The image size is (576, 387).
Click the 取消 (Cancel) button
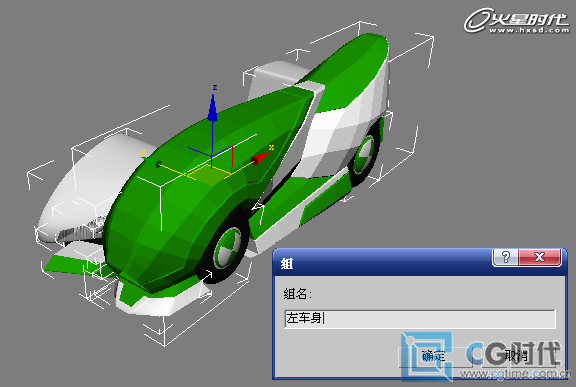518,356
